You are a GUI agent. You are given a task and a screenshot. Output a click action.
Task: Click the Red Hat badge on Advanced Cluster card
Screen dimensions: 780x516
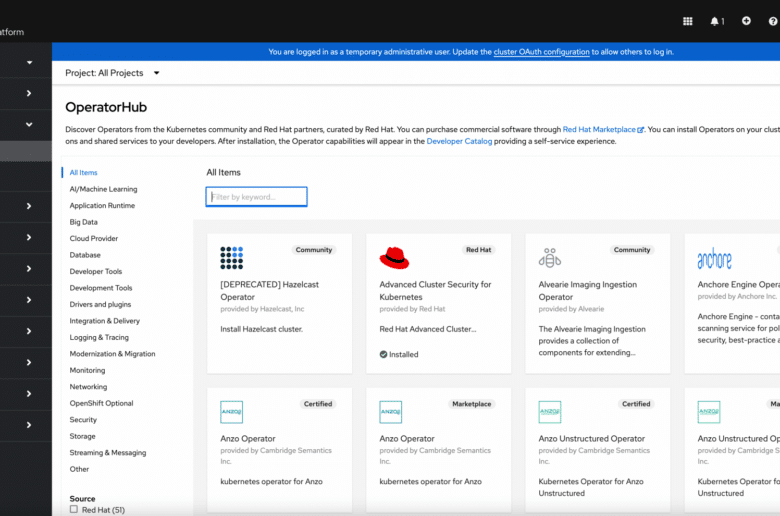pos(479,250)
